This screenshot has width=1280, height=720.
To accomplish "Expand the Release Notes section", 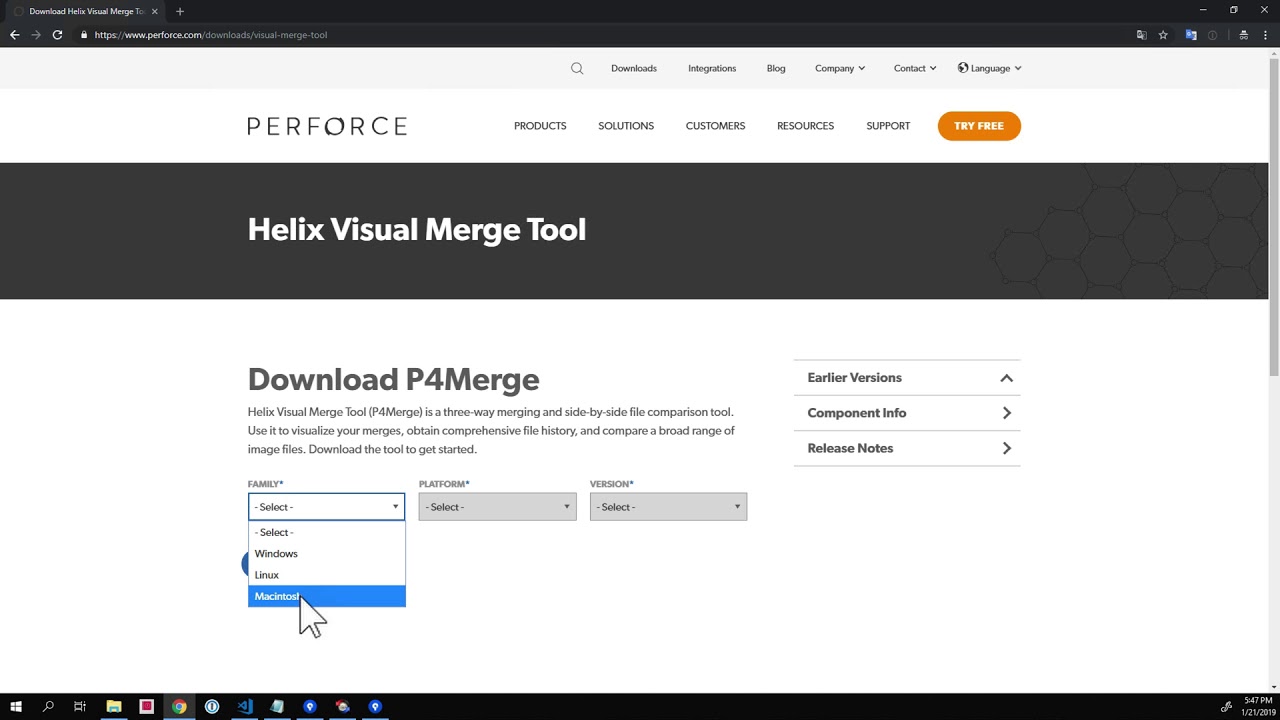I will point(907,448).
